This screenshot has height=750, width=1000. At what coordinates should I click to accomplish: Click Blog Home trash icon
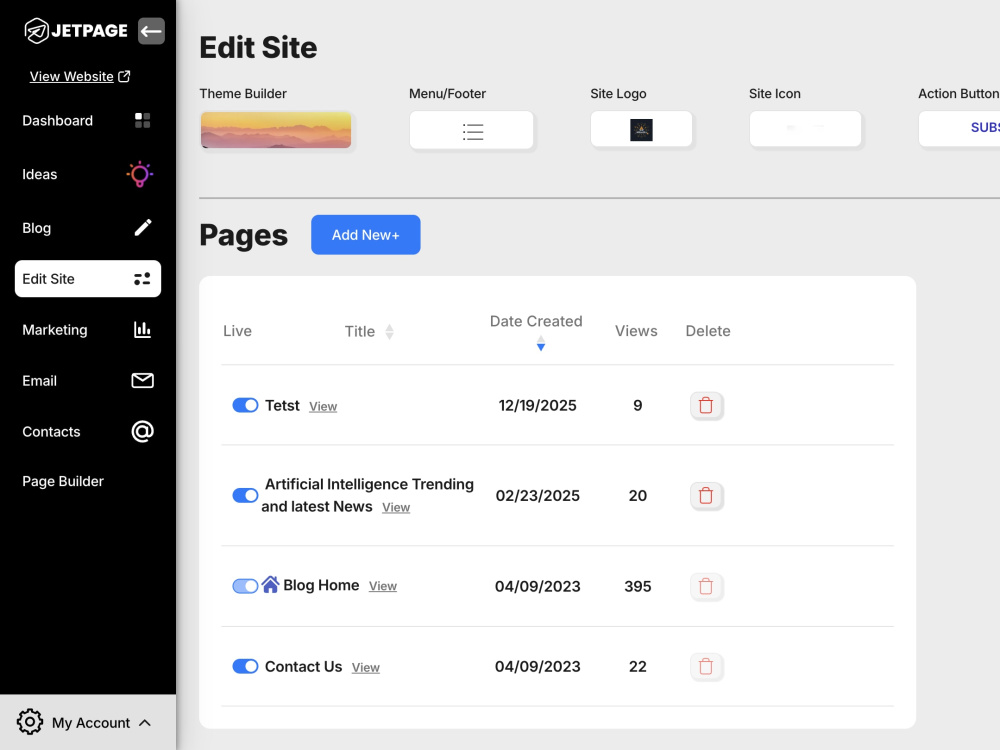(x=706, y=586)
